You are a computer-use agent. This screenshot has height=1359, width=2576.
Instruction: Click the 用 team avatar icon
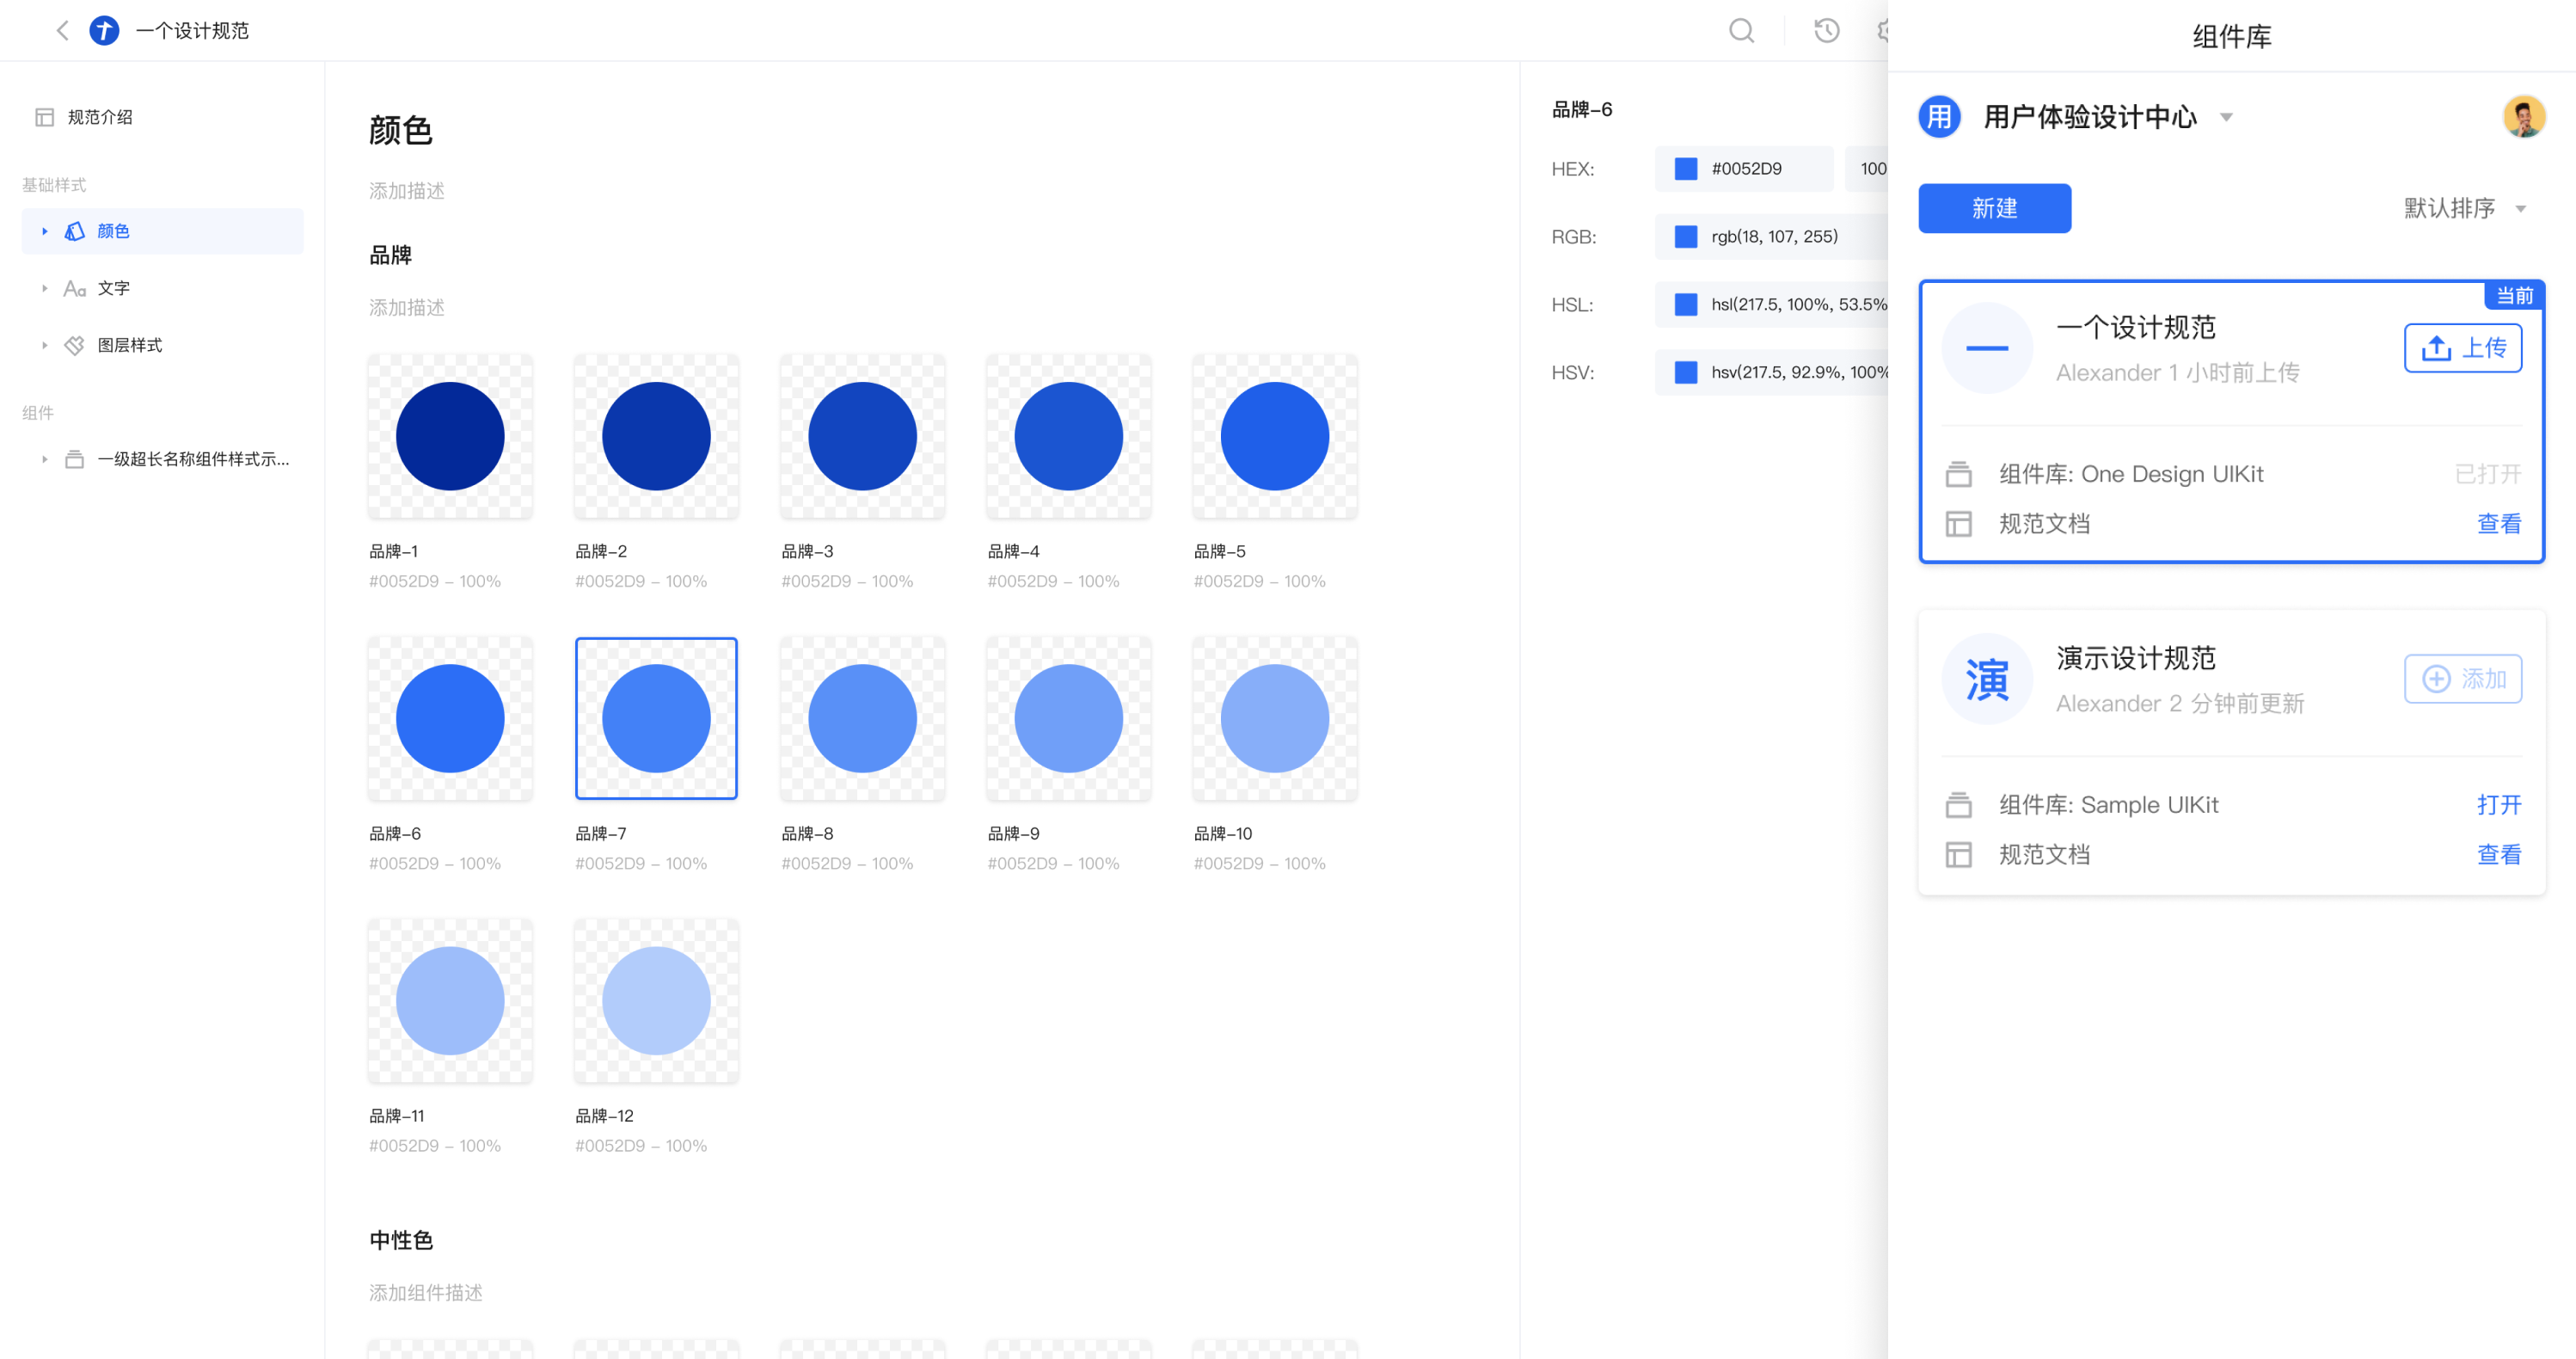1939,117
